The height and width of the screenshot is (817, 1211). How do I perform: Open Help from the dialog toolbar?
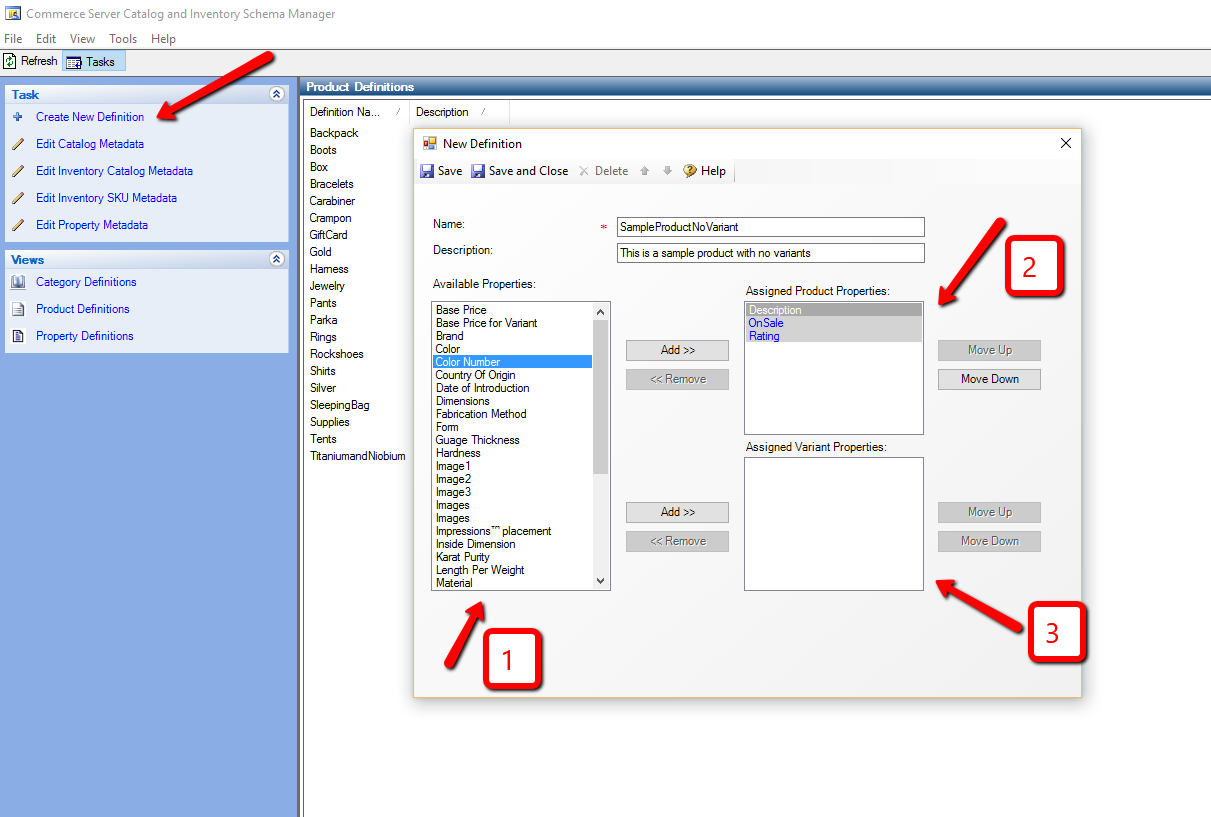point(705,171)
